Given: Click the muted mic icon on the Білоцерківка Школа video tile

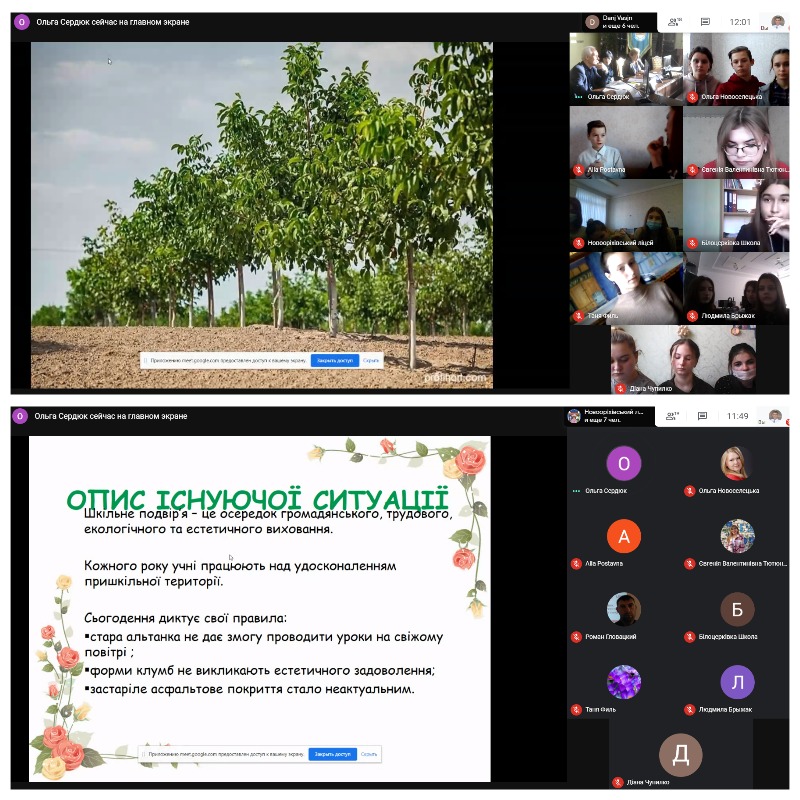Looking at the screenshot, I should (x=692, y=243).
